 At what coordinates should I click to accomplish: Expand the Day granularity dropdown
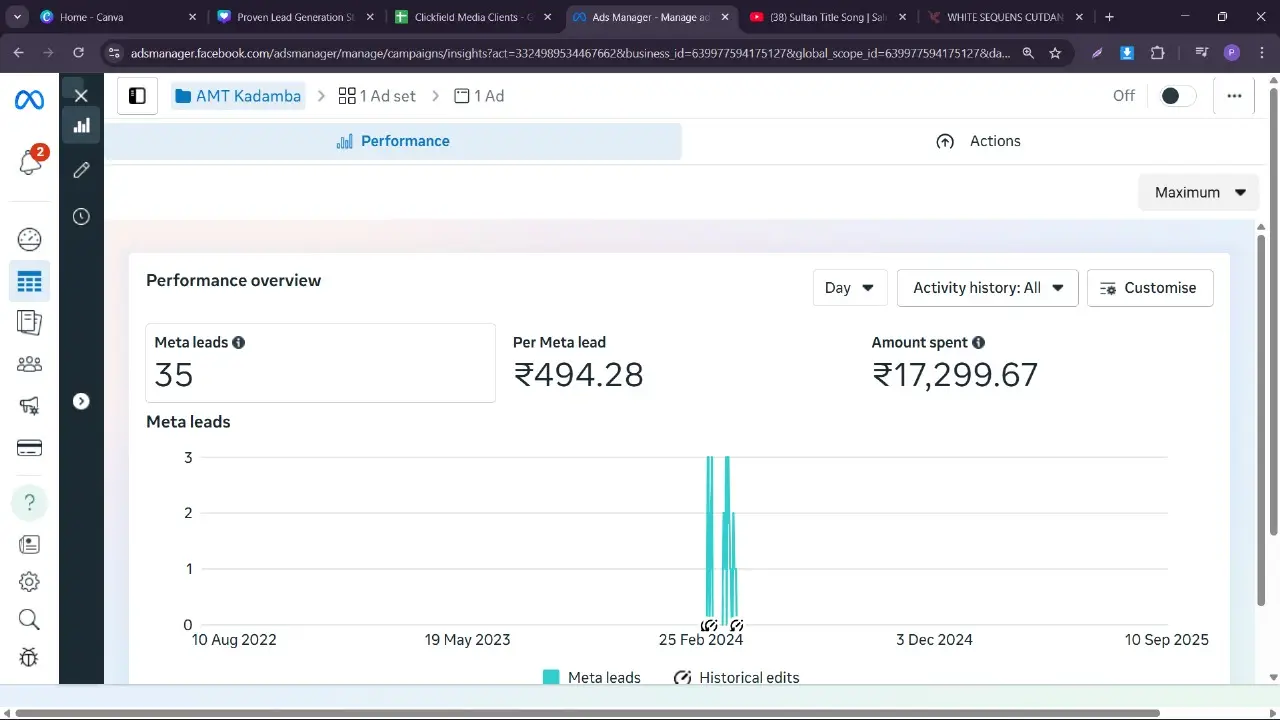click(x=849, y=288)
